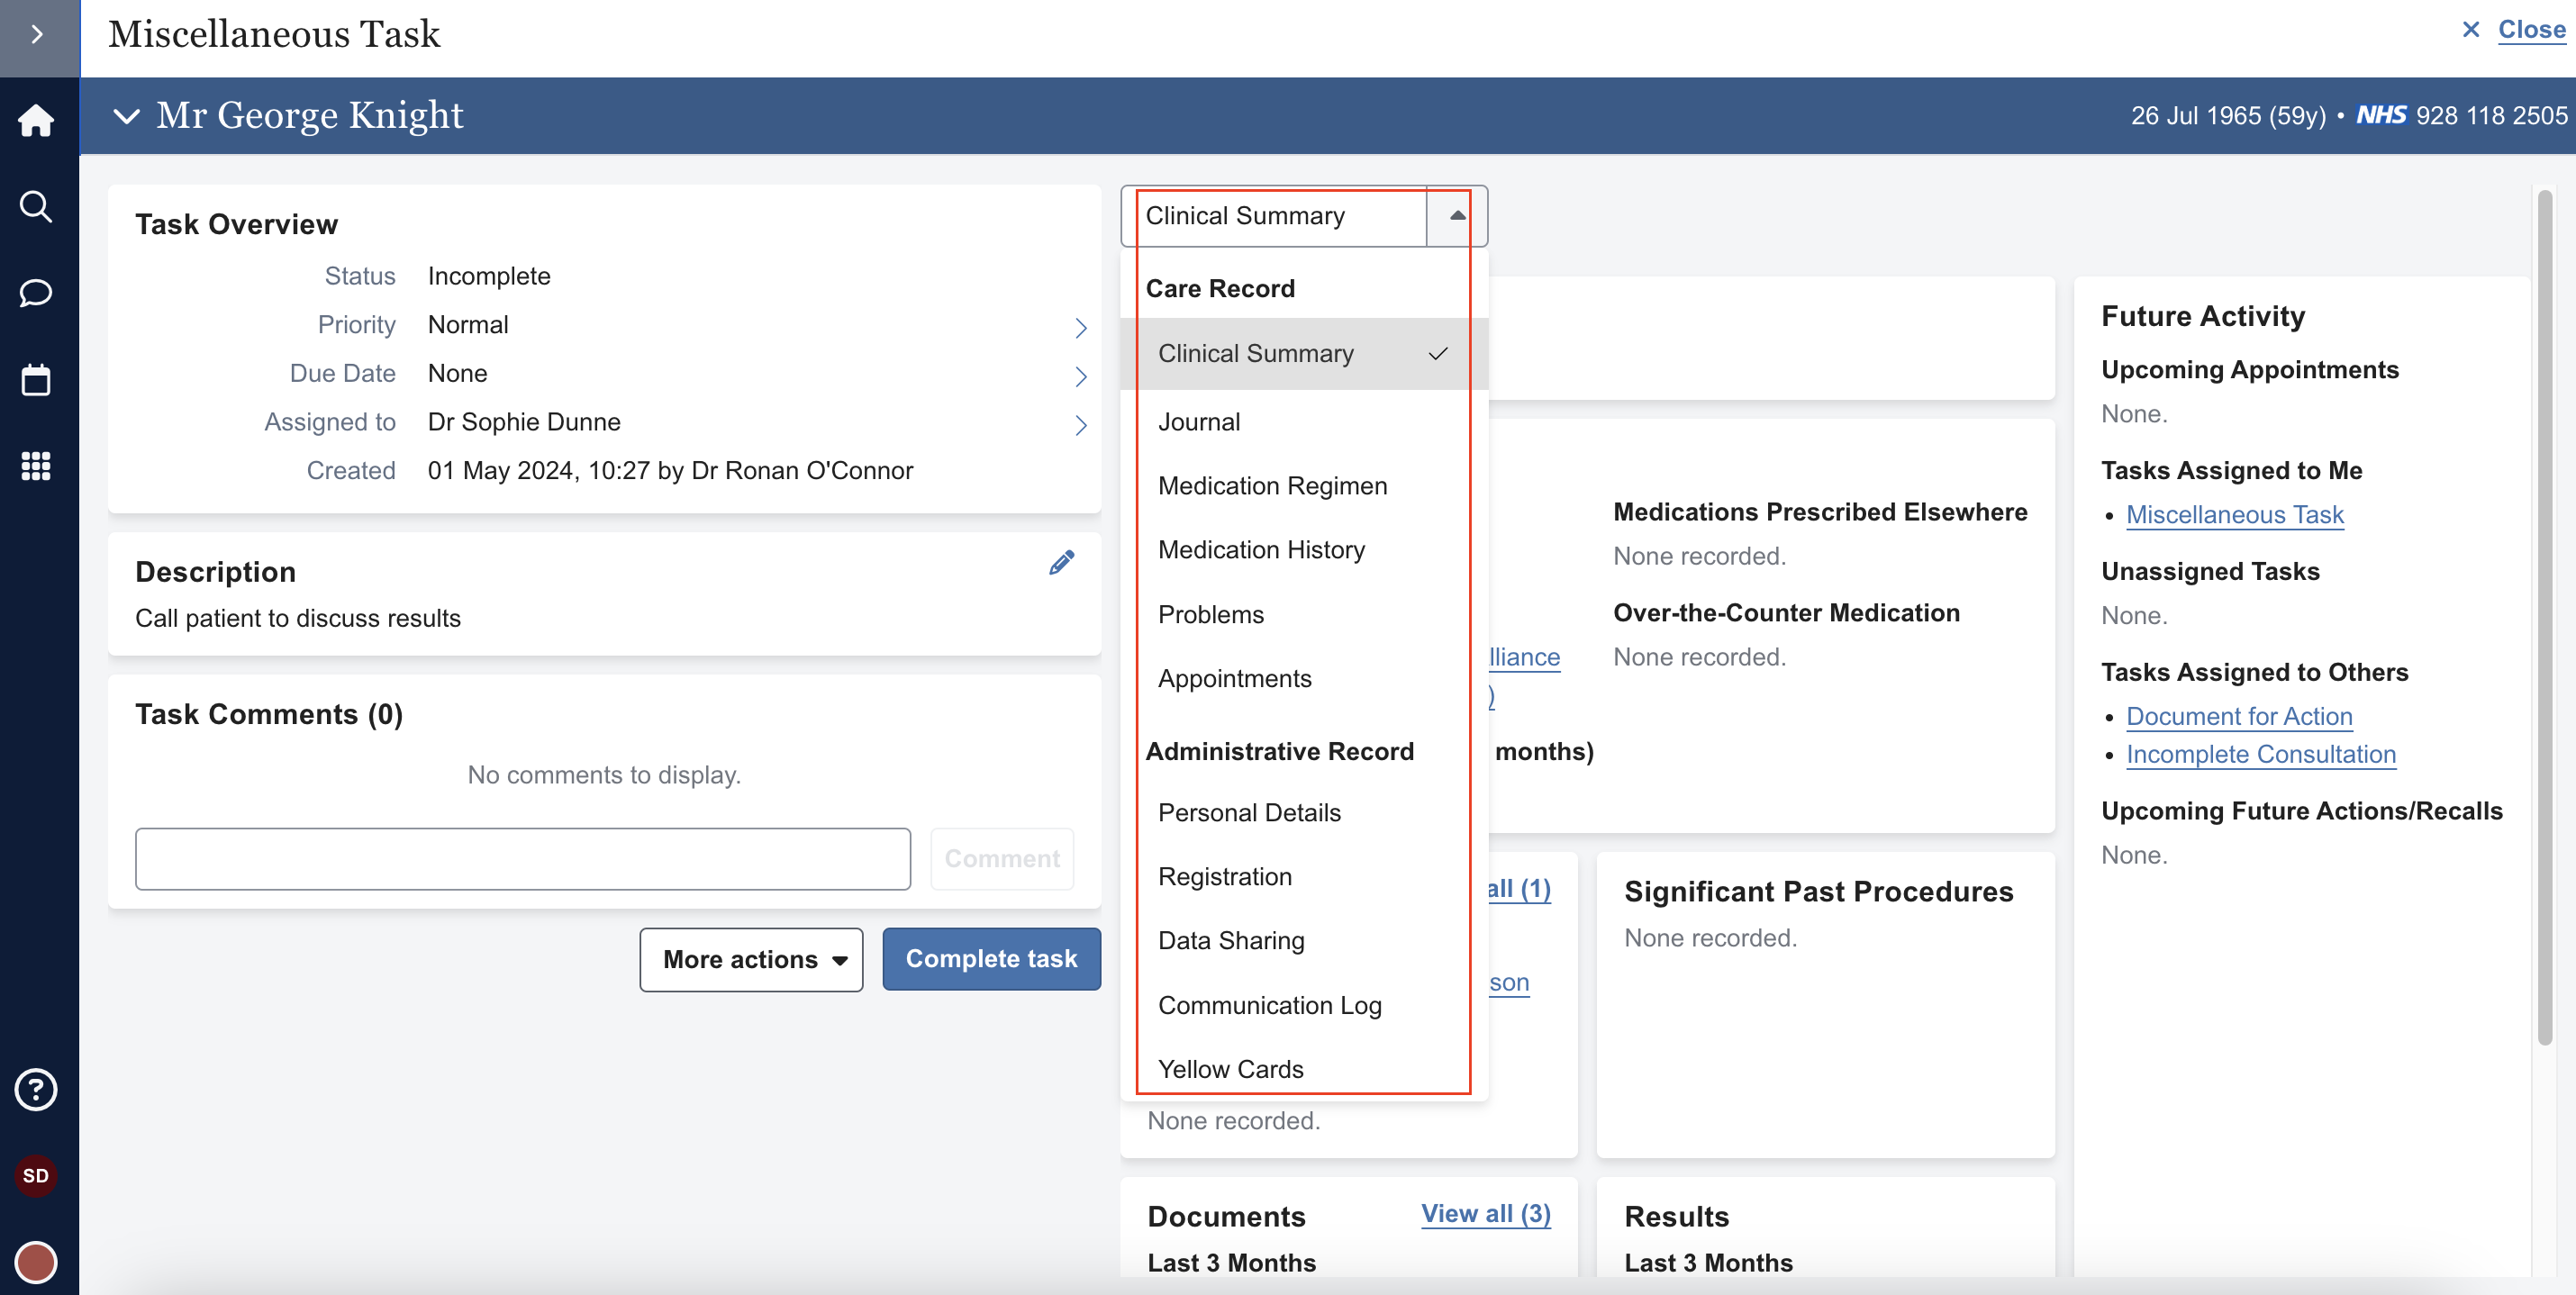Image resolution: width=2576 pixels, height=1295 pixels.
Task: Open the Document for Action link
Action: pos(2238,716)
